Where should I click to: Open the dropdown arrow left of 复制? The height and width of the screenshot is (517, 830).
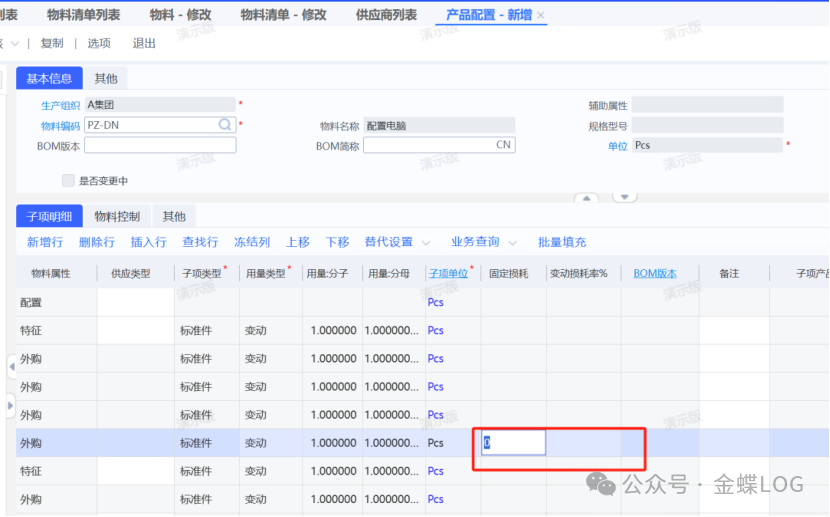(15, 44)
